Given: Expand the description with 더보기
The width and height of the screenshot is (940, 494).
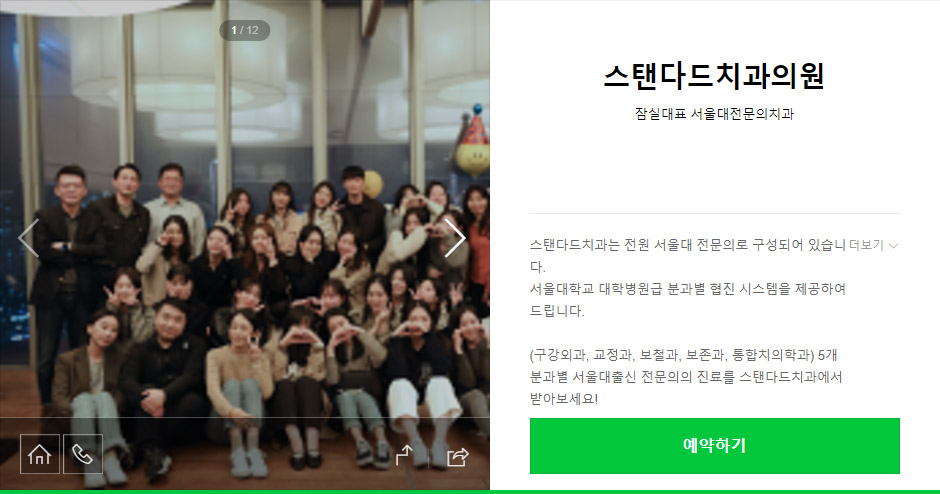Looking at the screenshot, I should coord(866,245).
